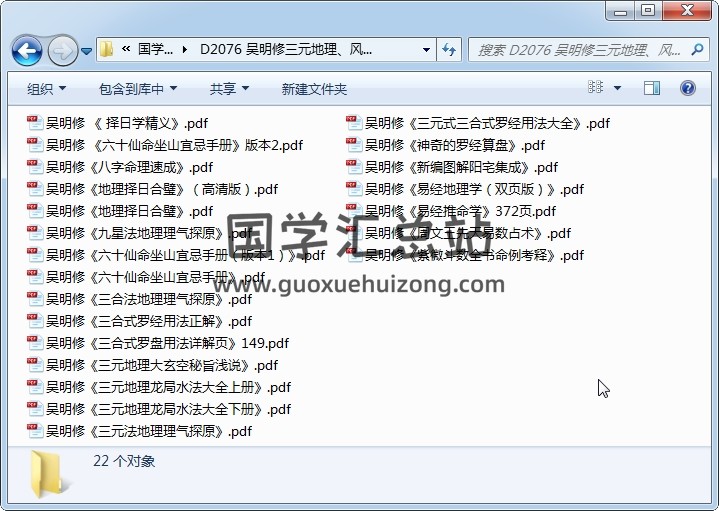This screenshot has width=719, height=511.
Task: Select PDF icon of 《易经地理学（双页版）》
Action: click(354, 189)
